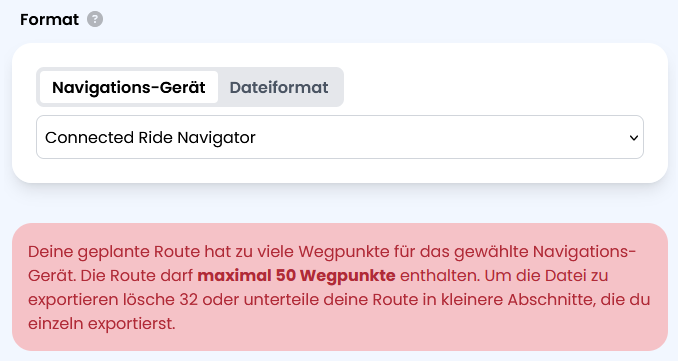Click the first line of the error message
Viewport: 678px width, 361px height.
[x=332, y=252]
